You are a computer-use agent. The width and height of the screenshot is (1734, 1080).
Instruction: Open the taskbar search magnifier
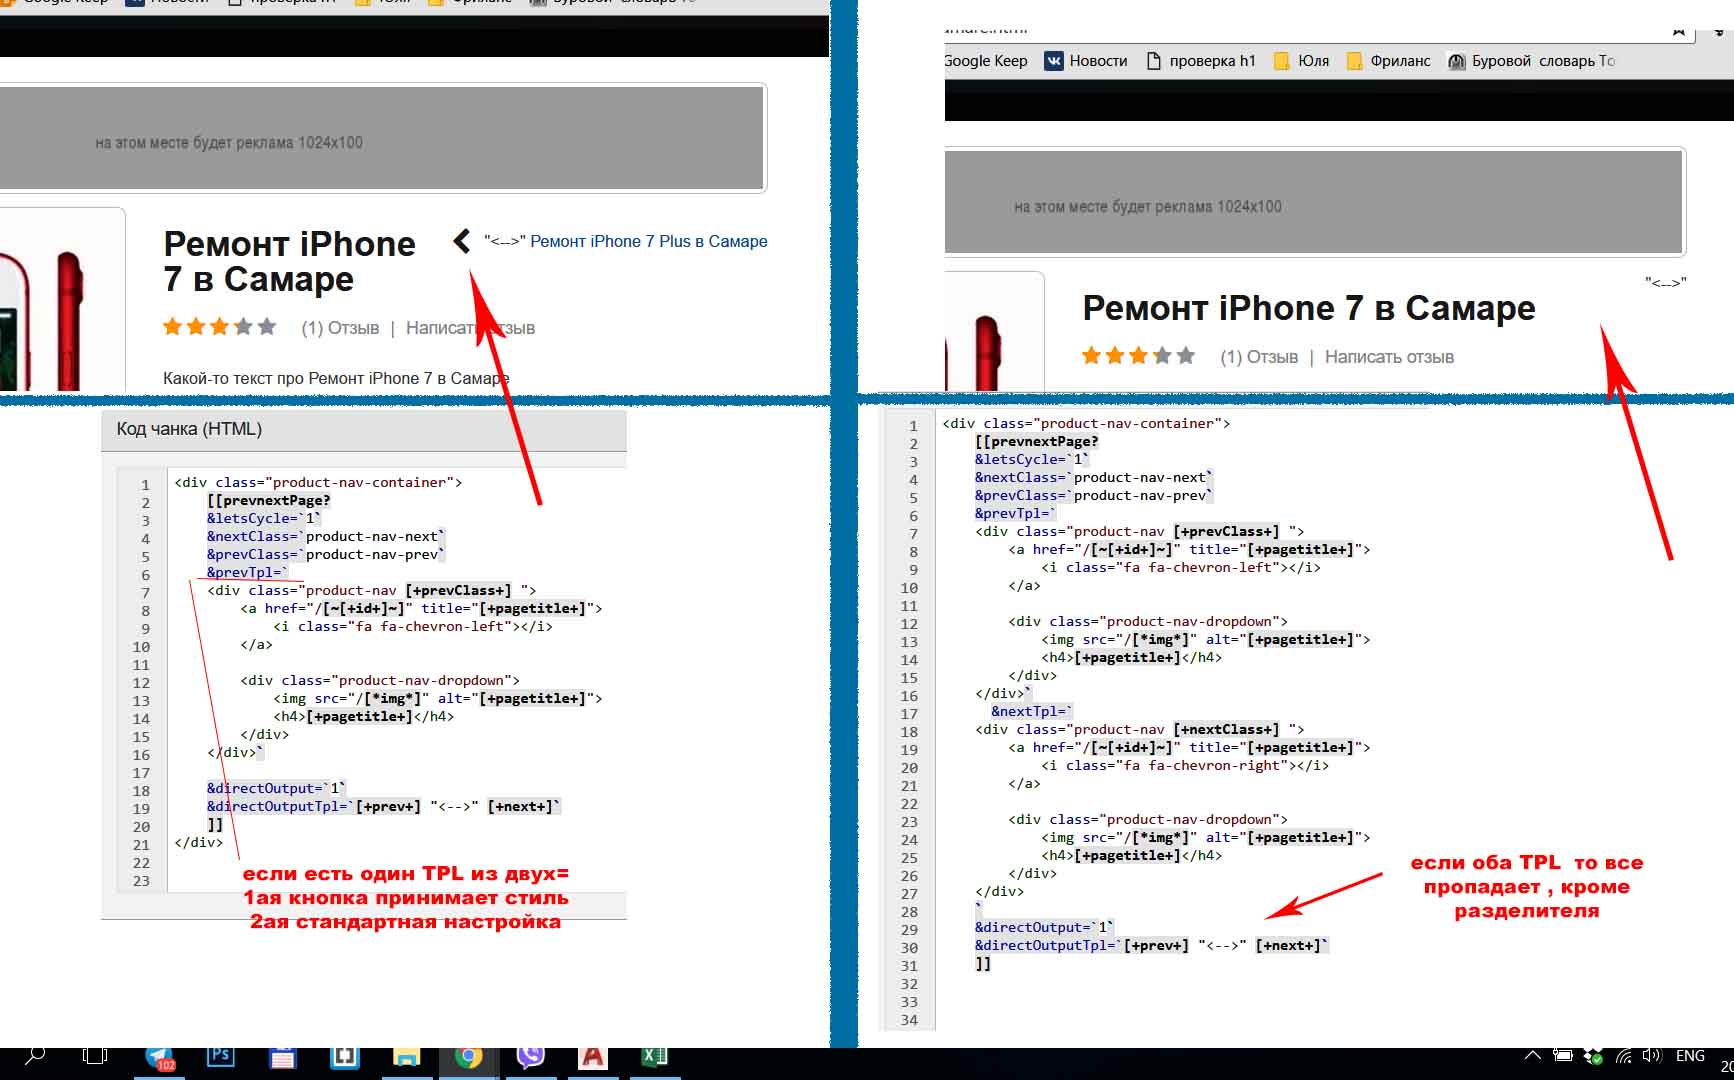[35, 1056]
